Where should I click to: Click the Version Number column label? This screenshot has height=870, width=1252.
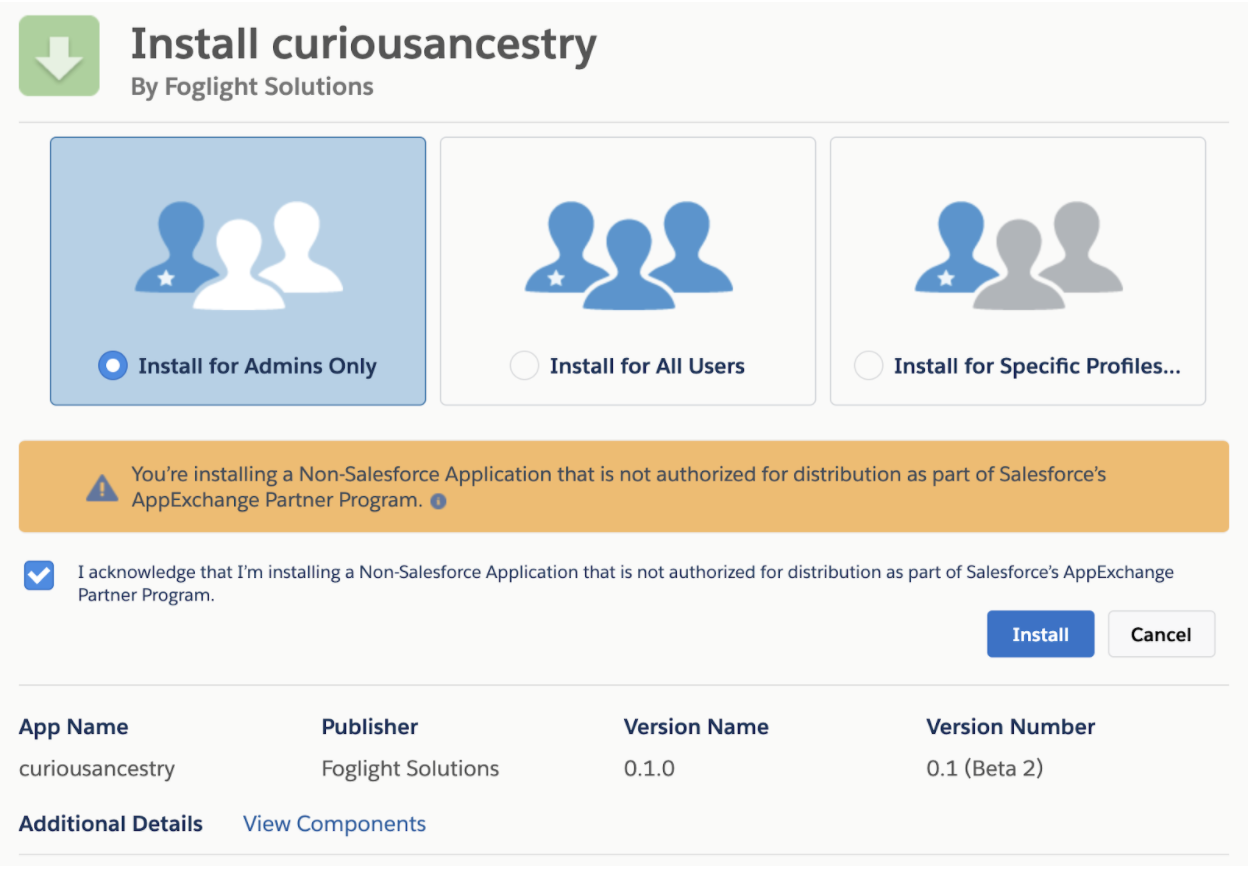tap(1011, 727)
